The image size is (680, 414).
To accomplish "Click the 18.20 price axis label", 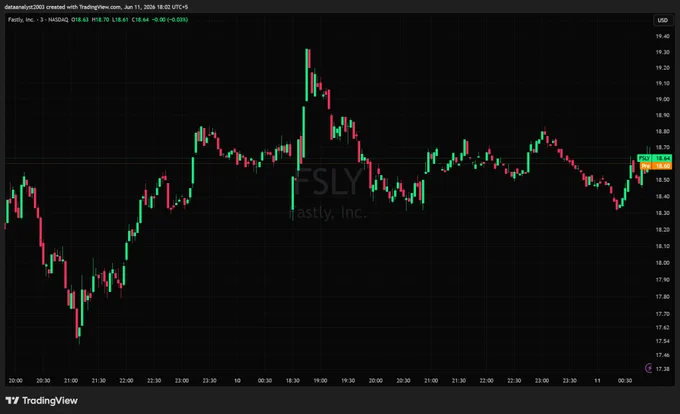I will (x=662, y=230).
